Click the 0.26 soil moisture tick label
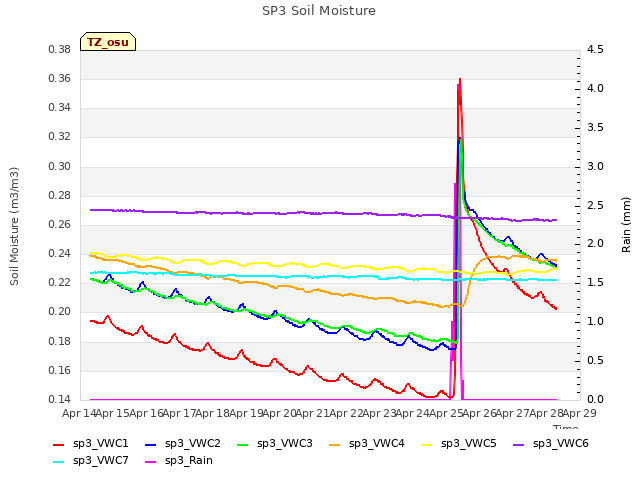The image size is (640, 480). (60, 224)
